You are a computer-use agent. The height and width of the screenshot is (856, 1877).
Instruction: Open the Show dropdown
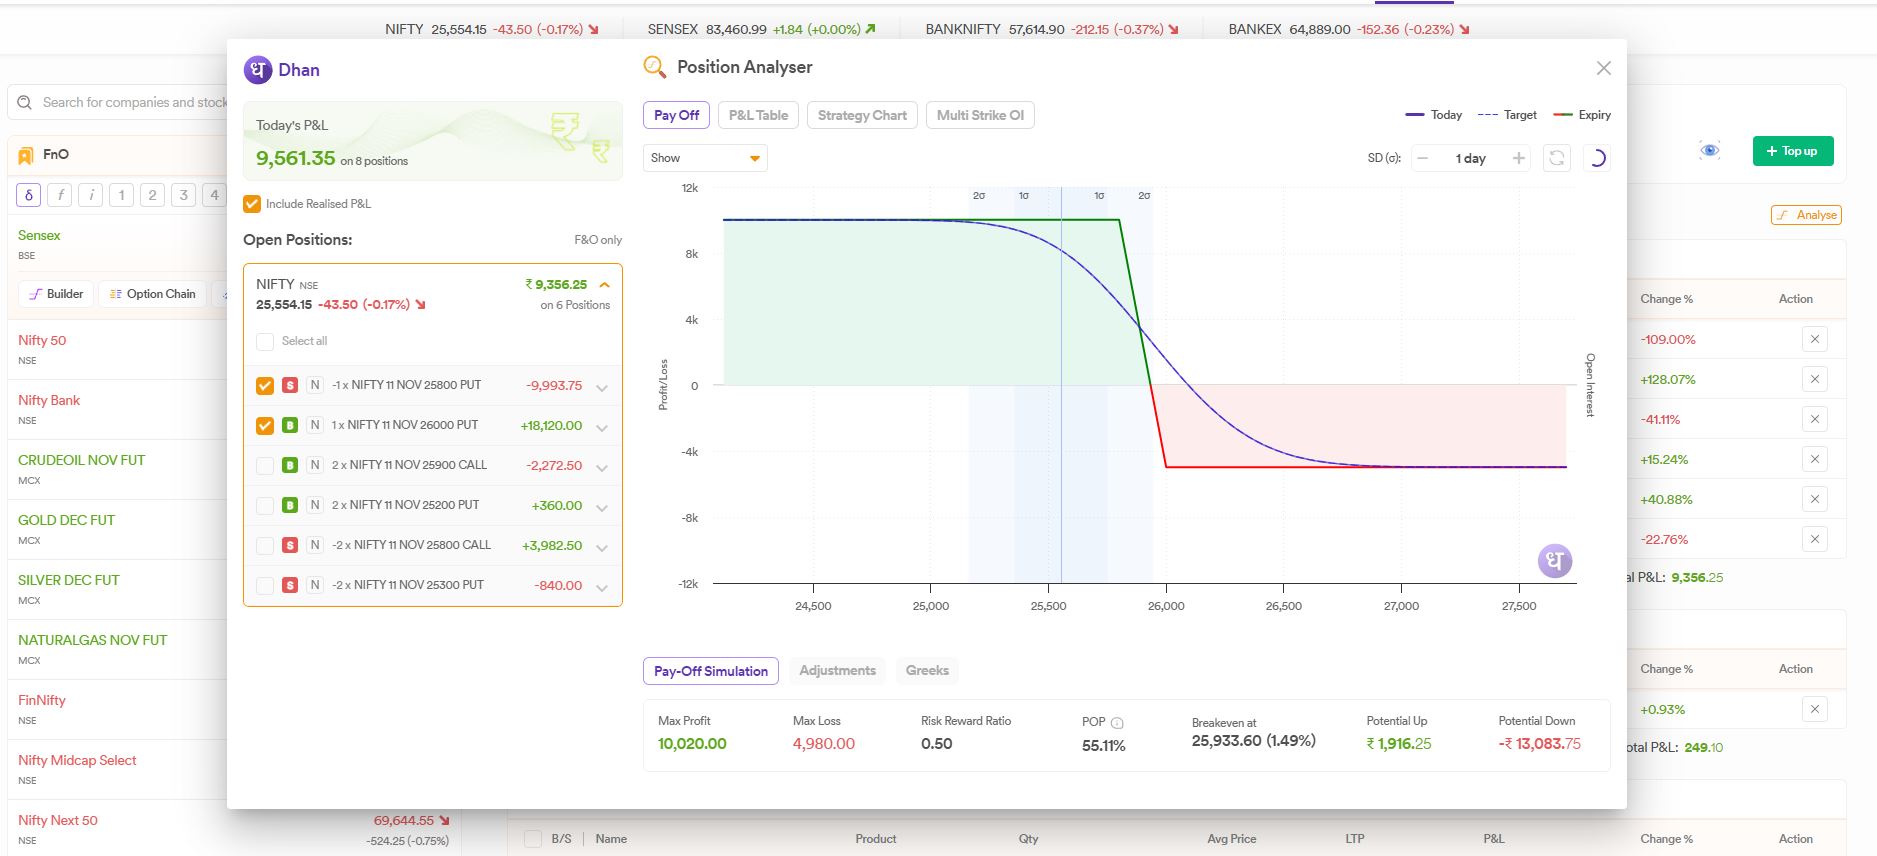(x=705, y=158)
